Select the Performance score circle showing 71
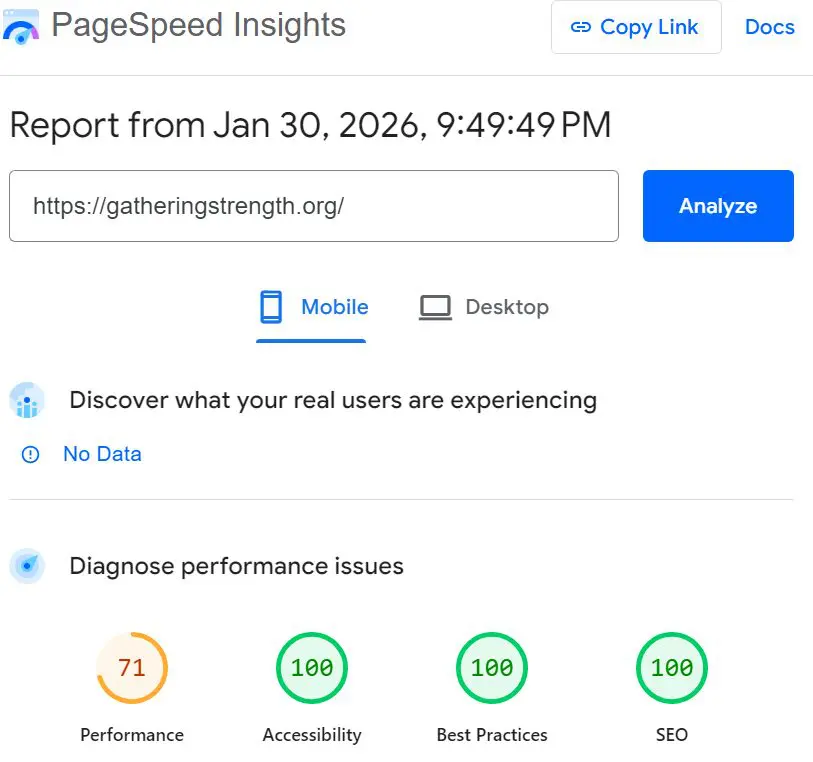Image resolution: width=813 pixels, height=762 pixels. point(132,668)
